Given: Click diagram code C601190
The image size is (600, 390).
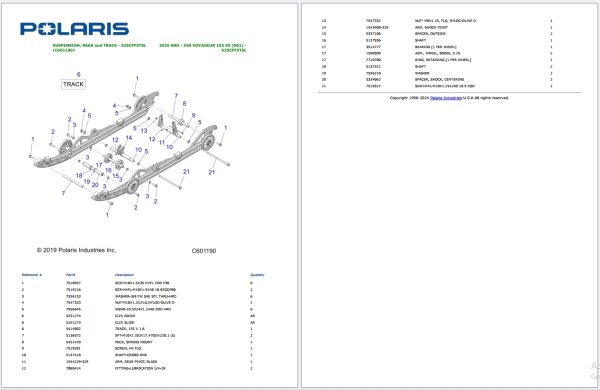Looking at the screenshot, I should pyautogui.click(x=204, y=251).
